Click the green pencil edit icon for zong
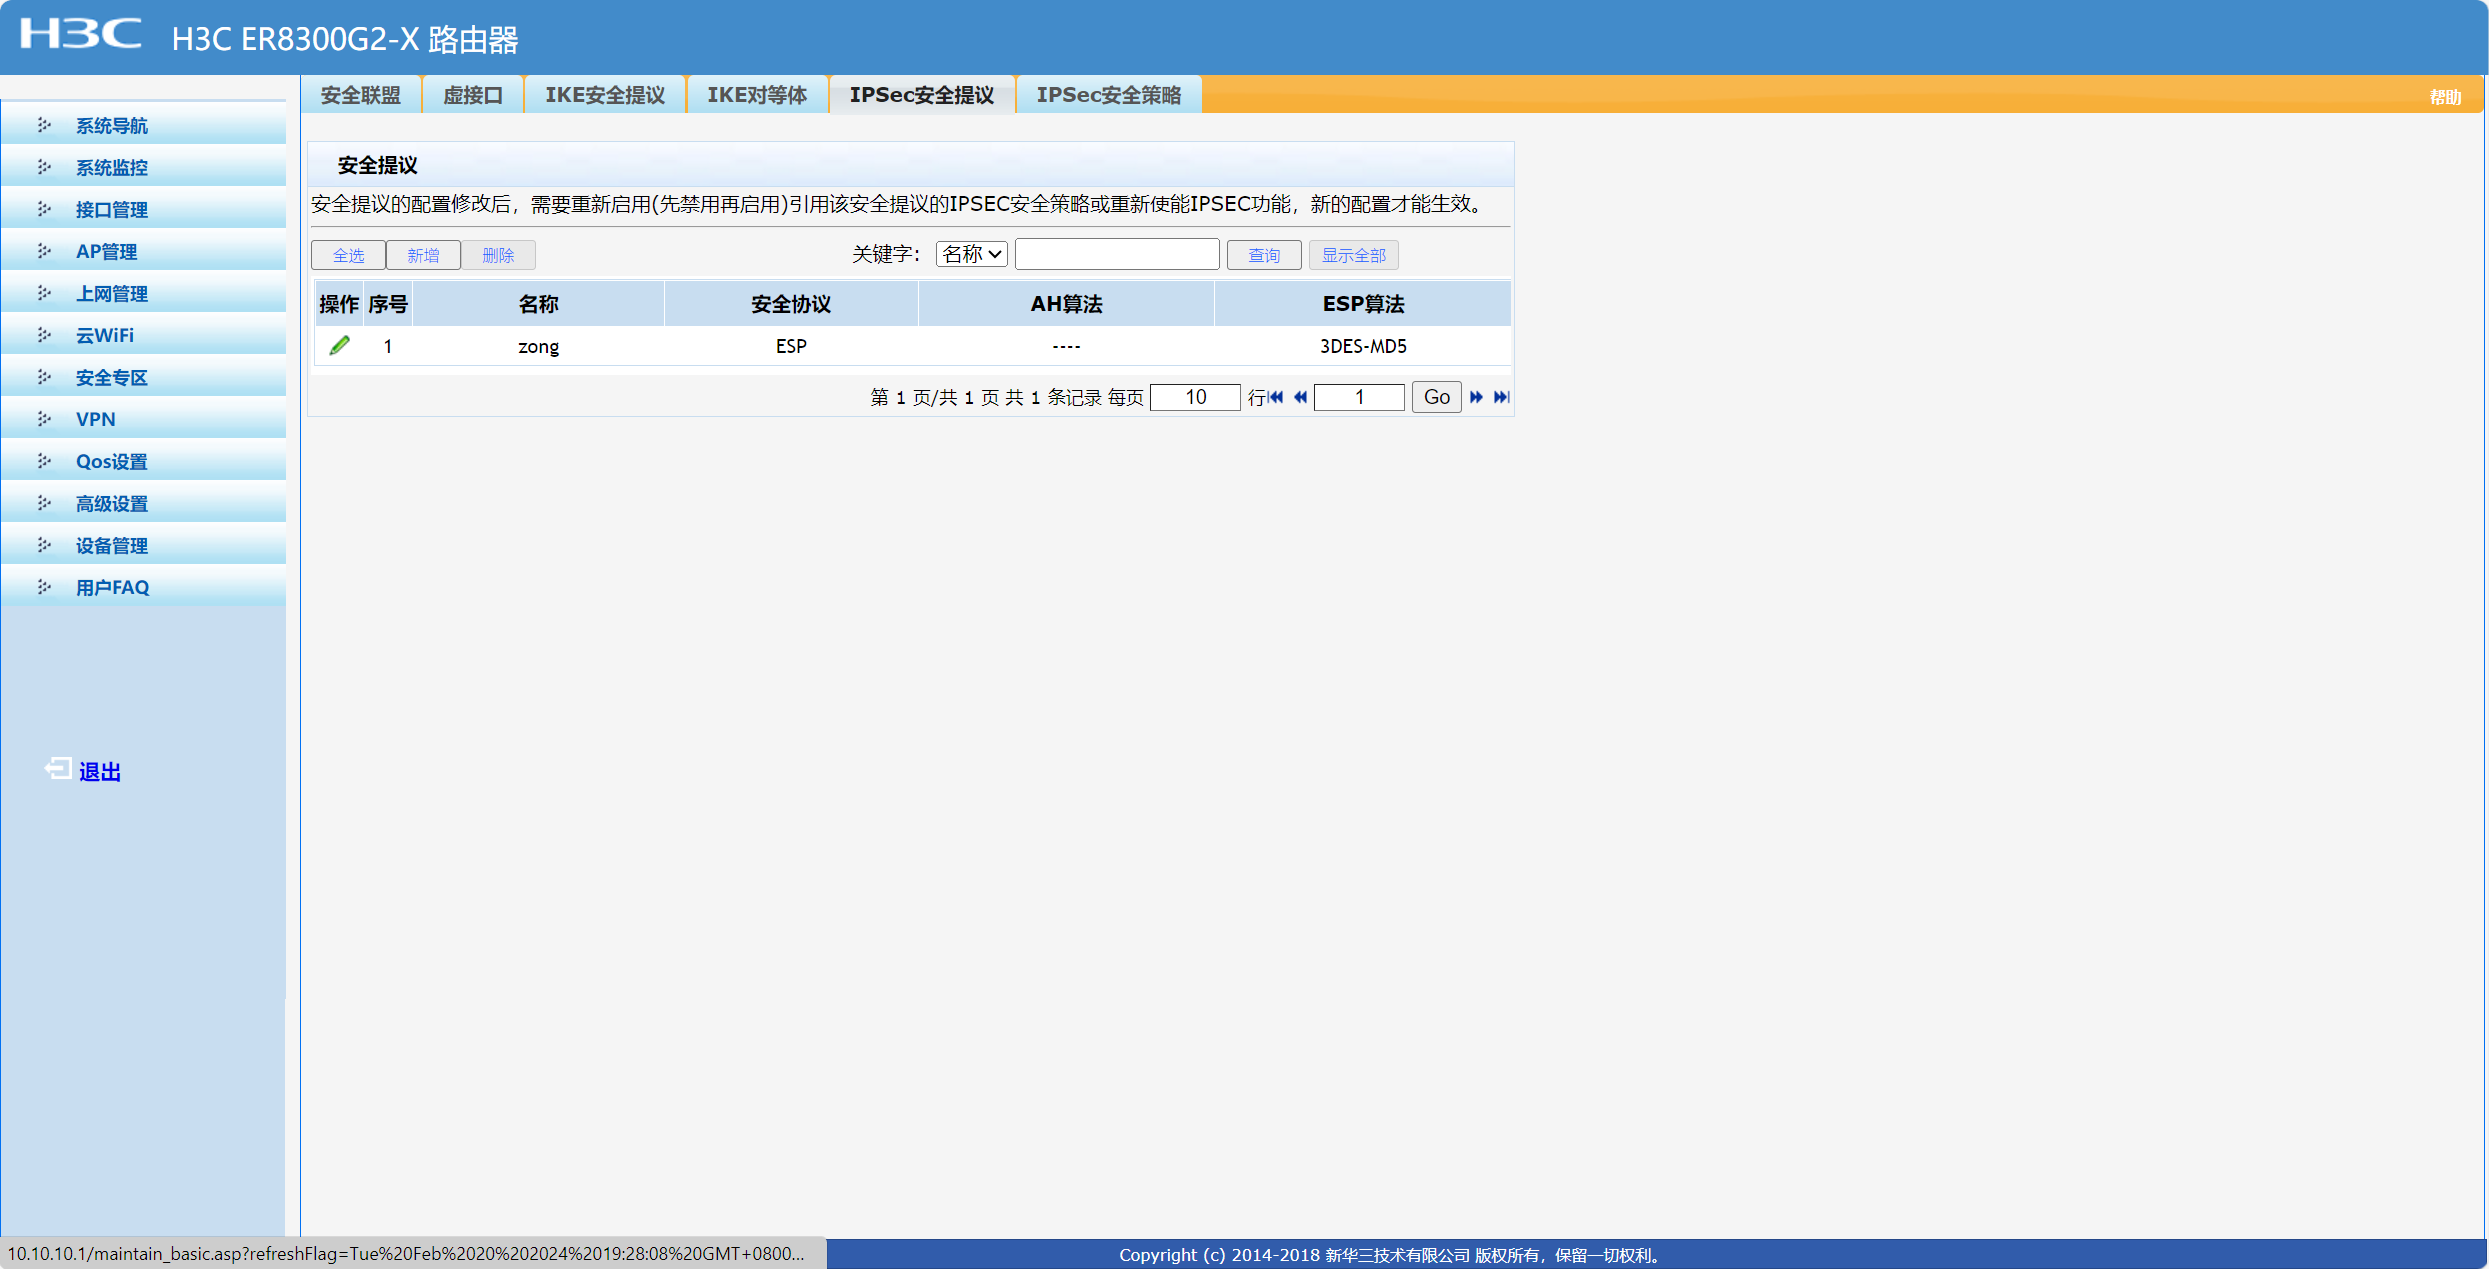2489x1269 pixels. 340,346
